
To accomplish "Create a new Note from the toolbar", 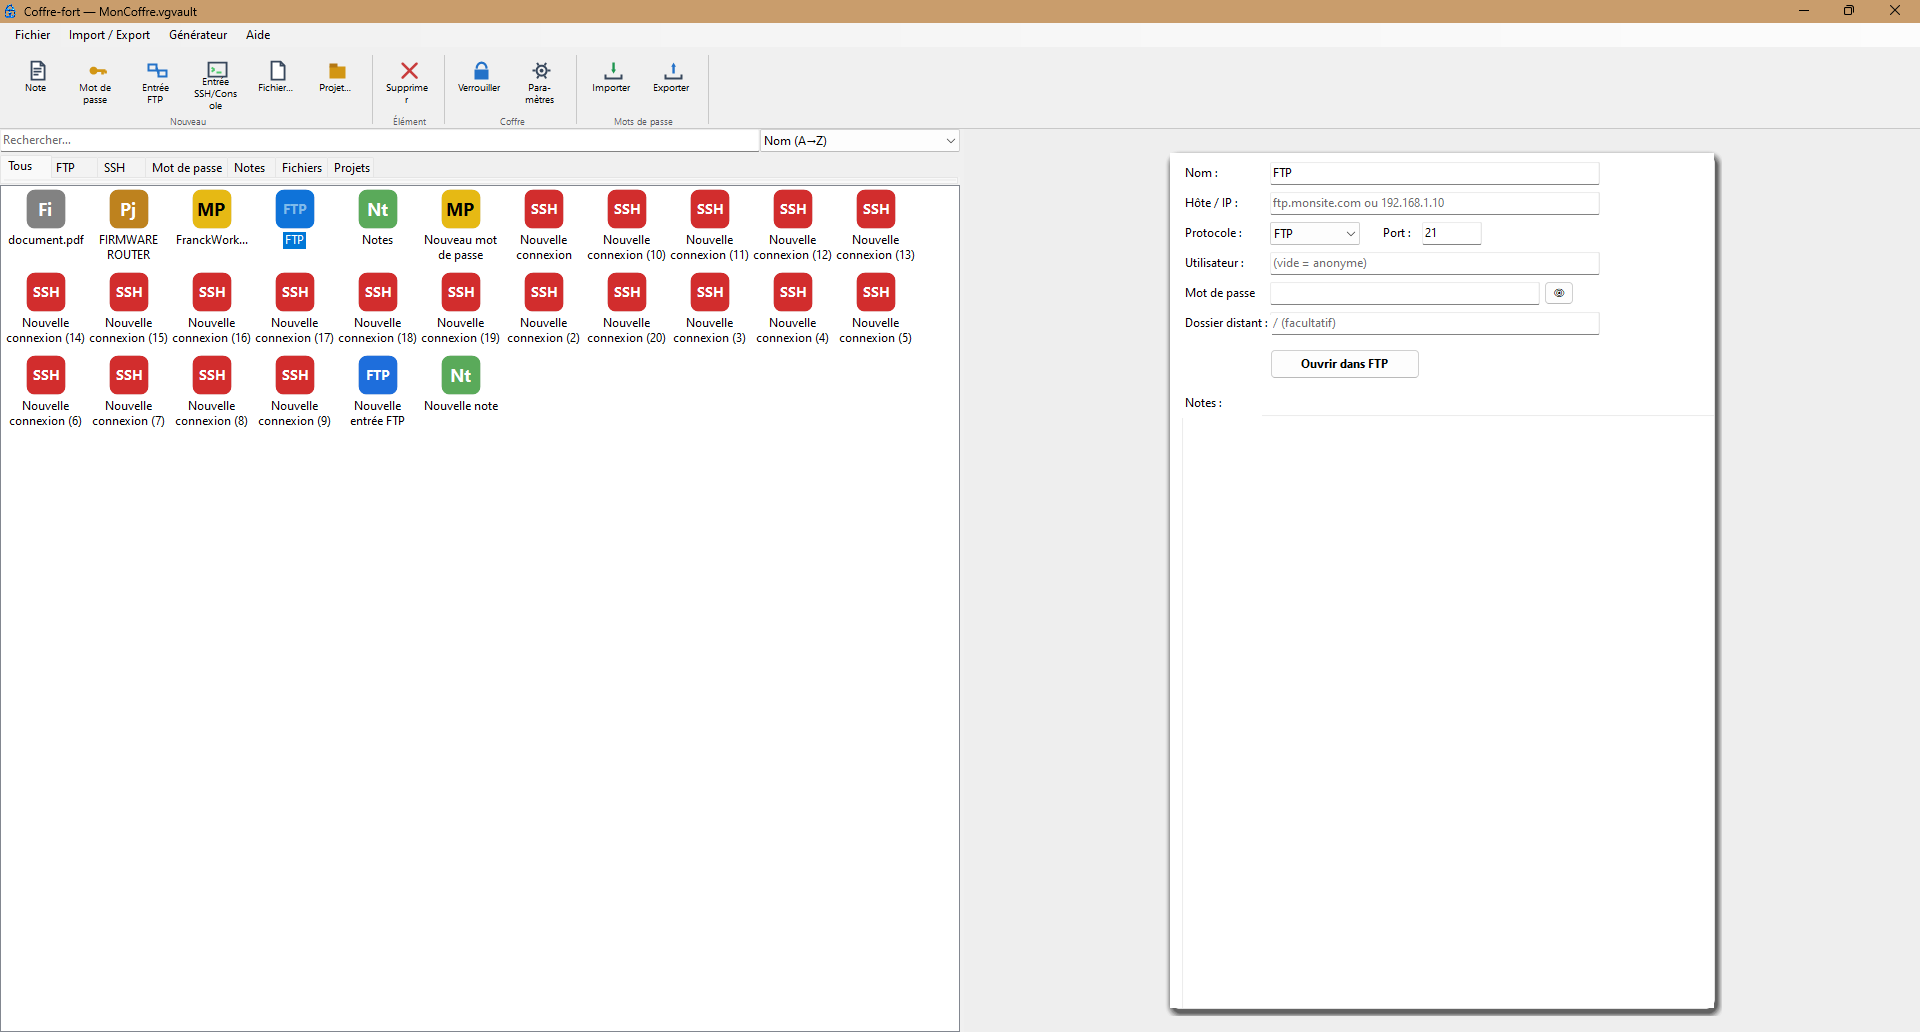I will click(x=36, y=77).
